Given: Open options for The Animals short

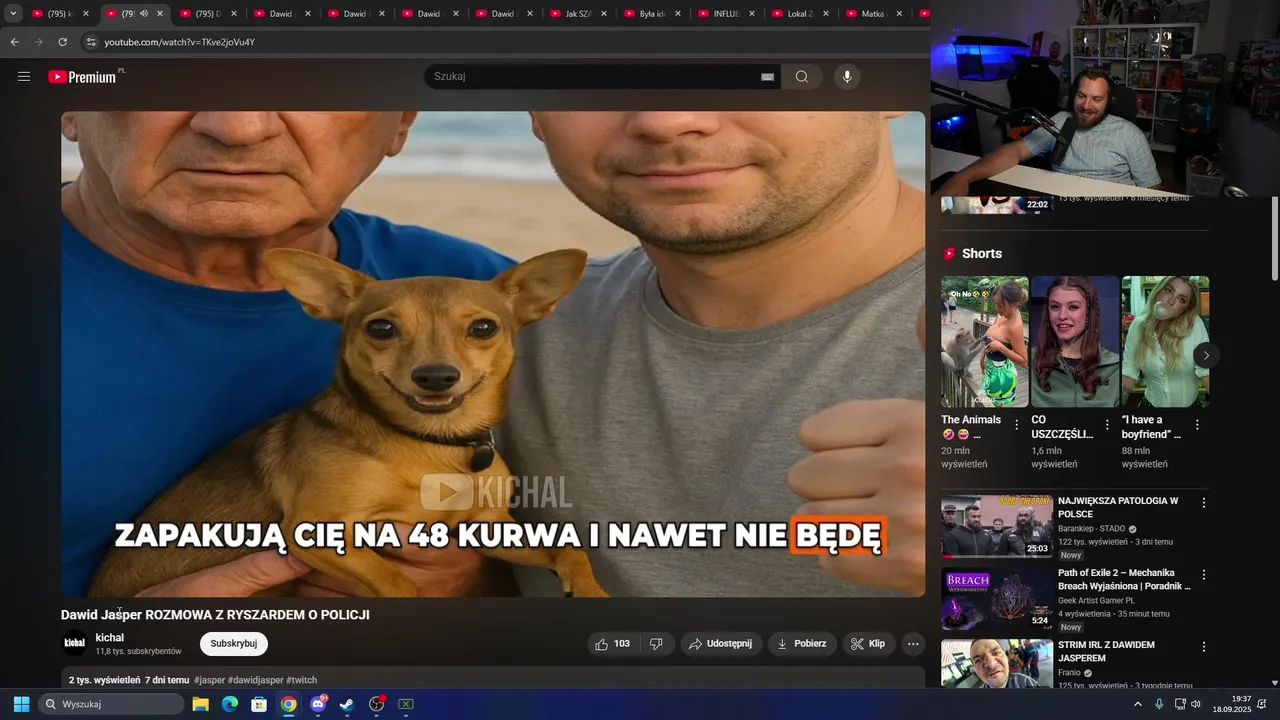Looking at the screenshot, I should (1017, 425).
